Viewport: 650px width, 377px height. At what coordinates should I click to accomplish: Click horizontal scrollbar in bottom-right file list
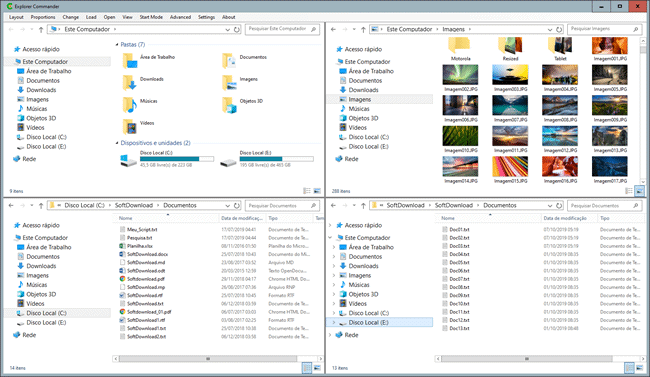coord(526,359)
